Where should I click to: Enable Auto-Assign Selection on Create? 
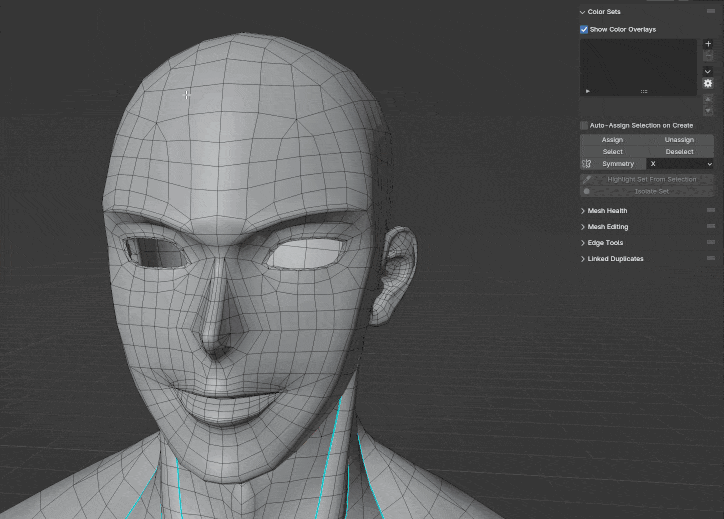[x=584, y=126]
